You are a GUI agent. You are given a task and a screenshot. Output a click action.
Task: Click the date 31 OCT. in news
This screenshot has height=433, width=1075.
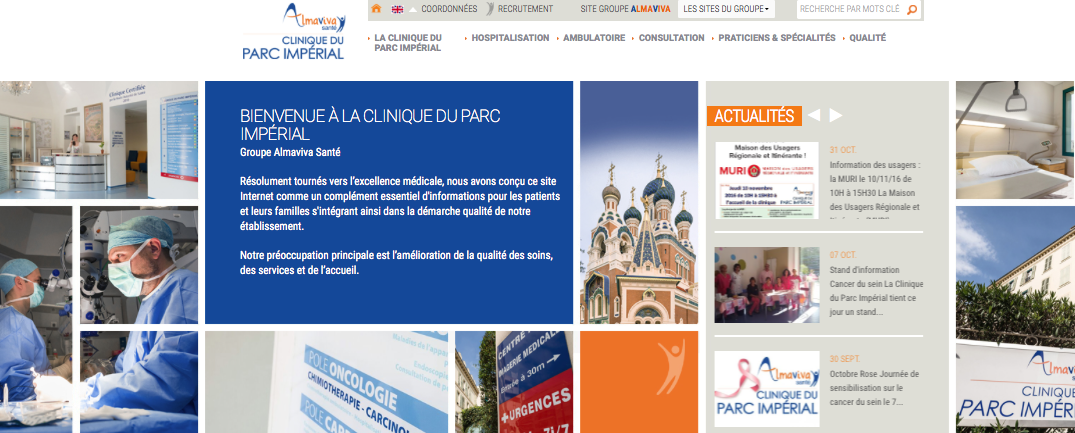tap(843, 149)
